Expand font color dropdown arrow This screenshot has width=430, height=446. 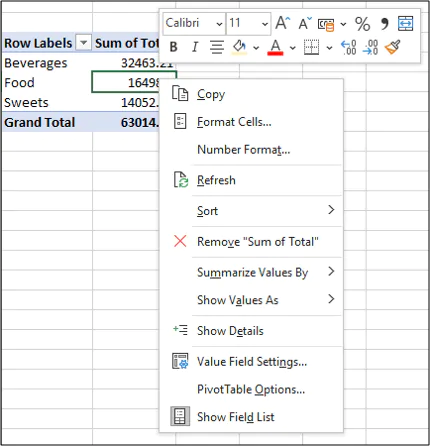[x=293, y=48]
